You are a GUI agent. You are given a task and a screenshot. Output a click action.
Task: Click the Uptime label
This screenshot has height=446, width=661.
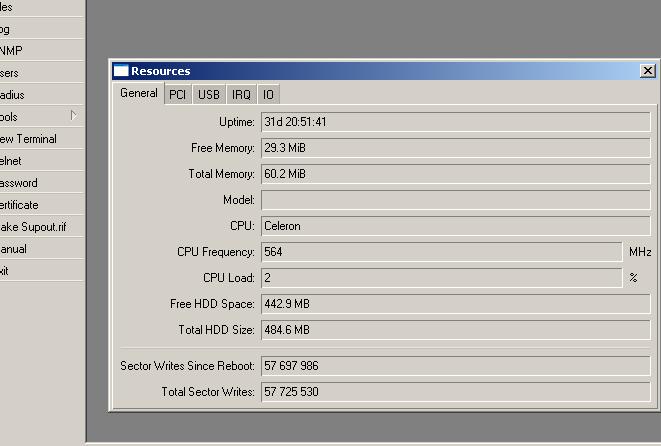coord(237,122)
